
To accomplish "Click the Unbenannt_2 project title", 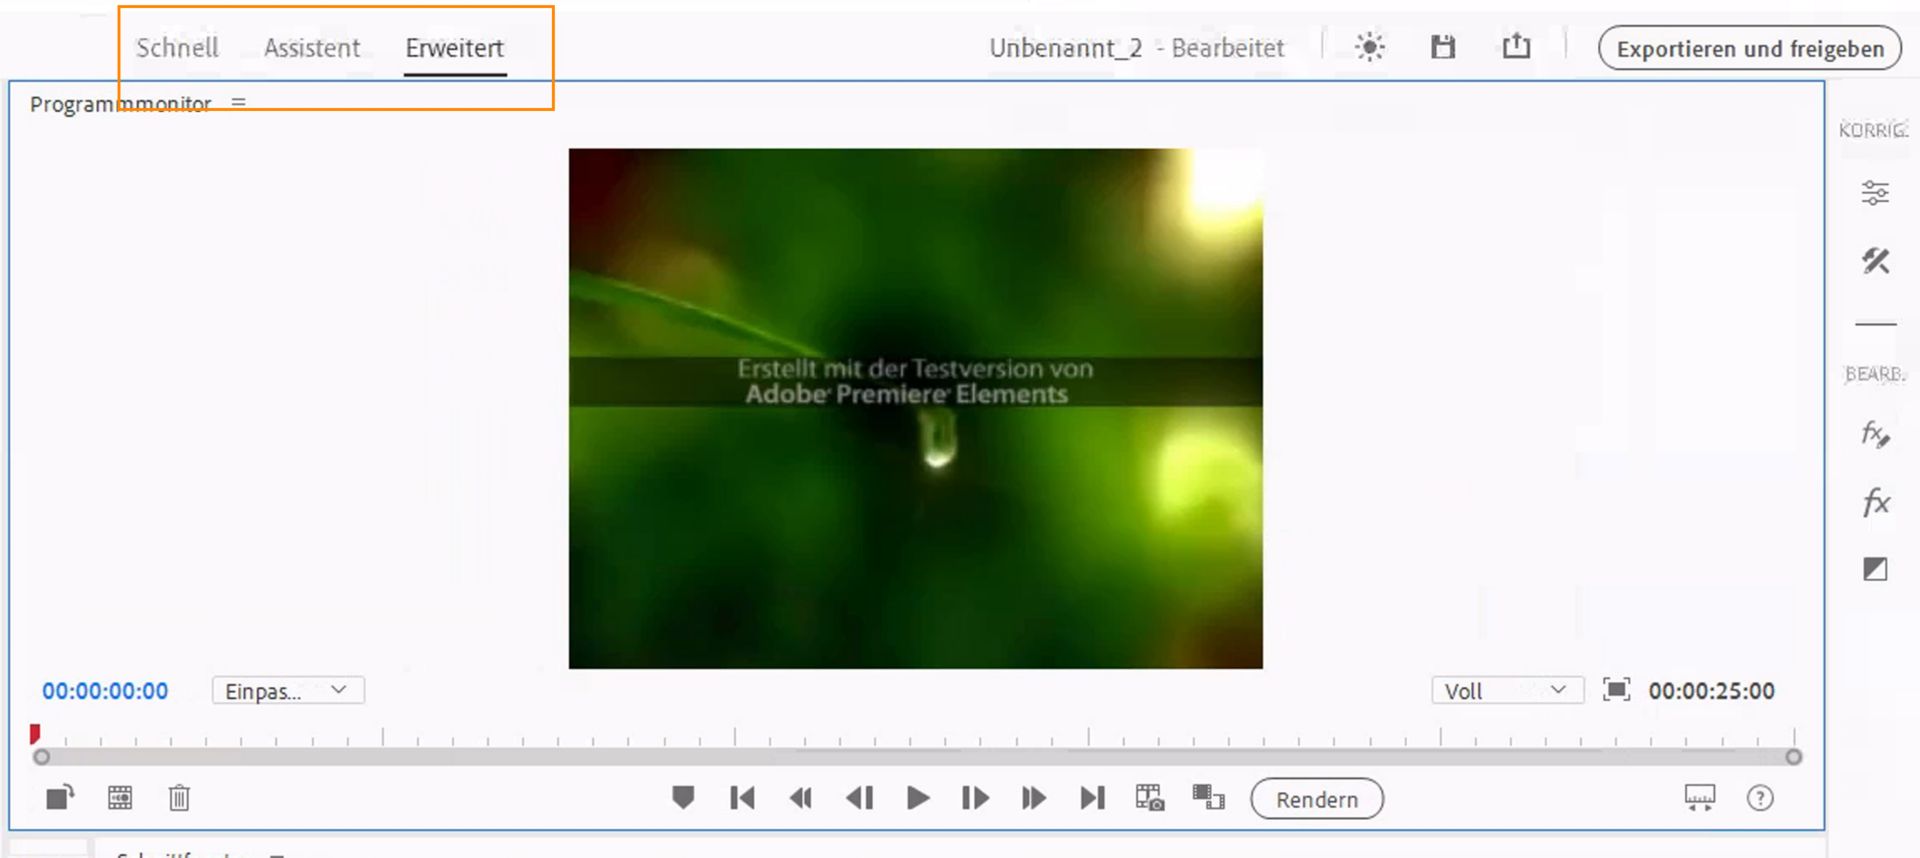I will tap(1065, 48).
